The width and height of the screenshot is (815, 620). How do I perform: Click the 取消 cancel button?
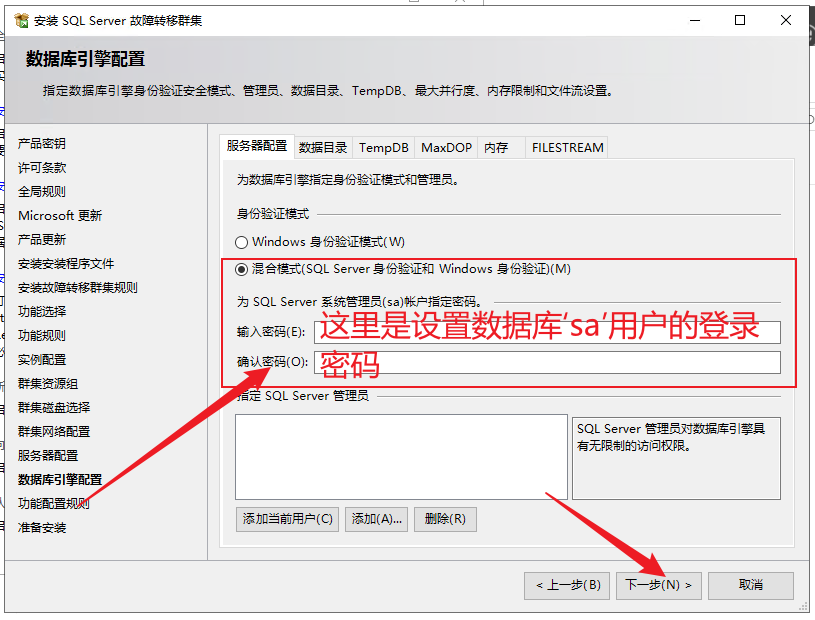pos(751,586)
